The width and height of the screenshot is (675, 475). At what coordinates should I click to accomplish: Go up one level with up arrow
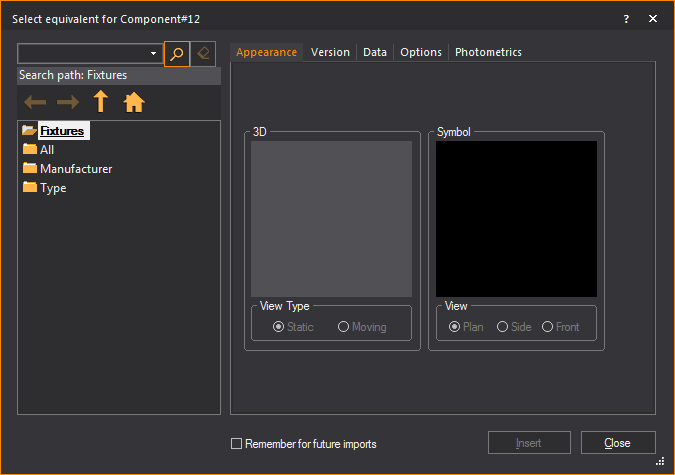point(100,101)
